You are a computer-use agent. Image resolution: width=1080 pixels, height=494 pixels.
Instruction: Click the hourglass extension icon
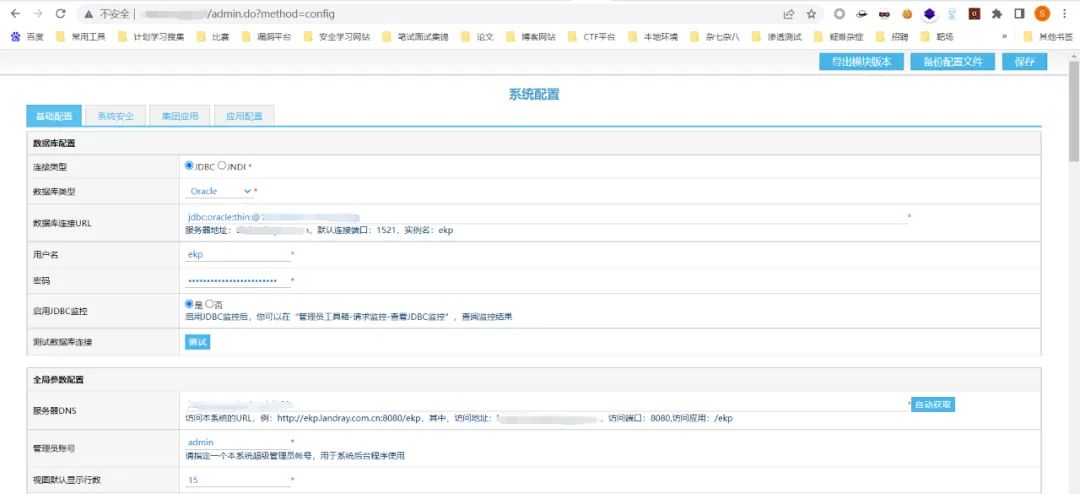(952, 14)
